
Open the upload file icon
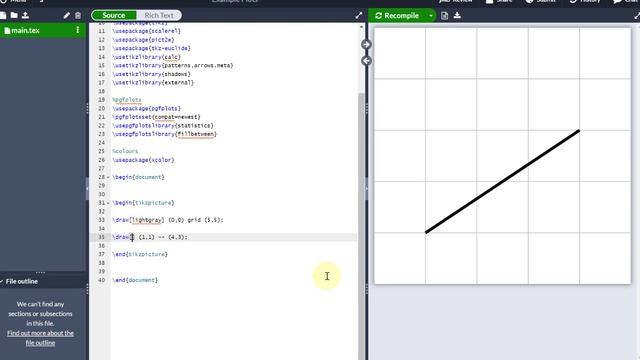coord(25,16)
